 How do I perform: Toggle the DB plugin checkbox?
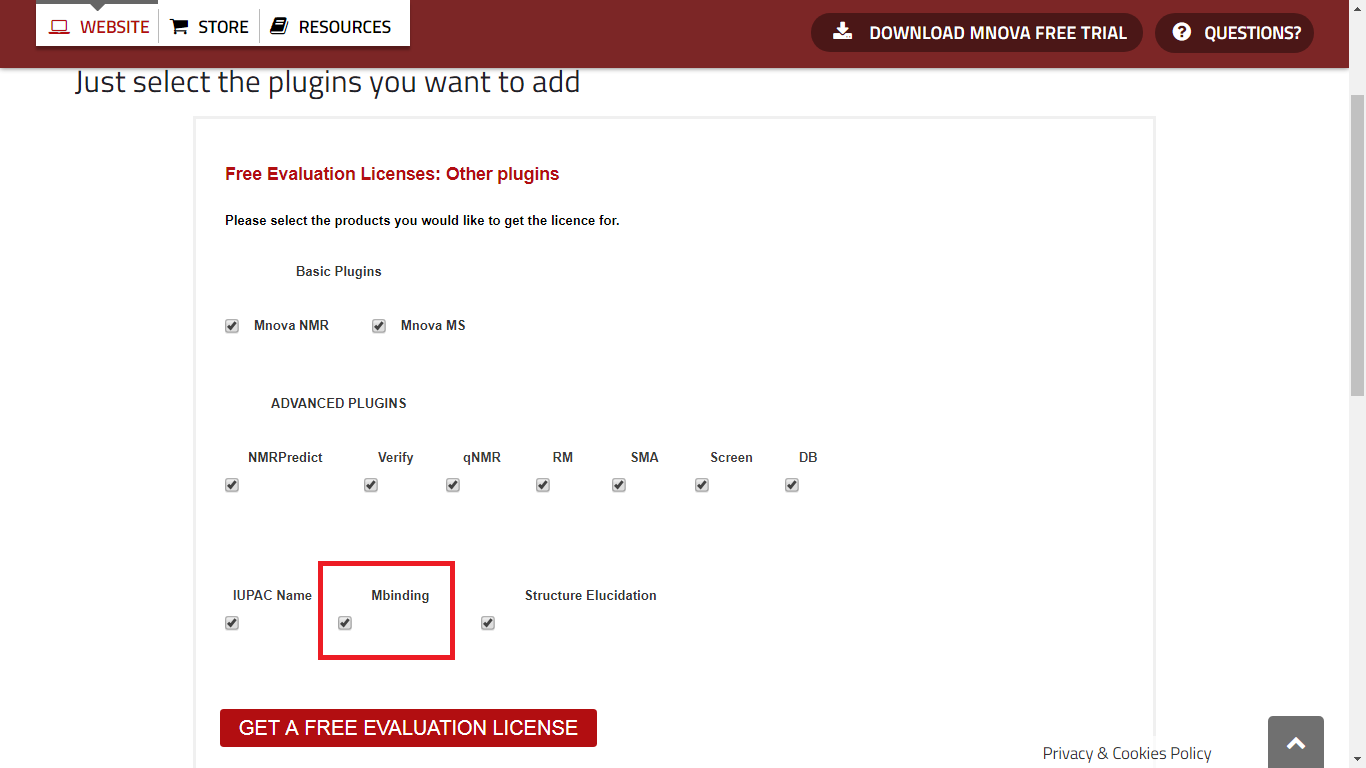coord(792,485)
